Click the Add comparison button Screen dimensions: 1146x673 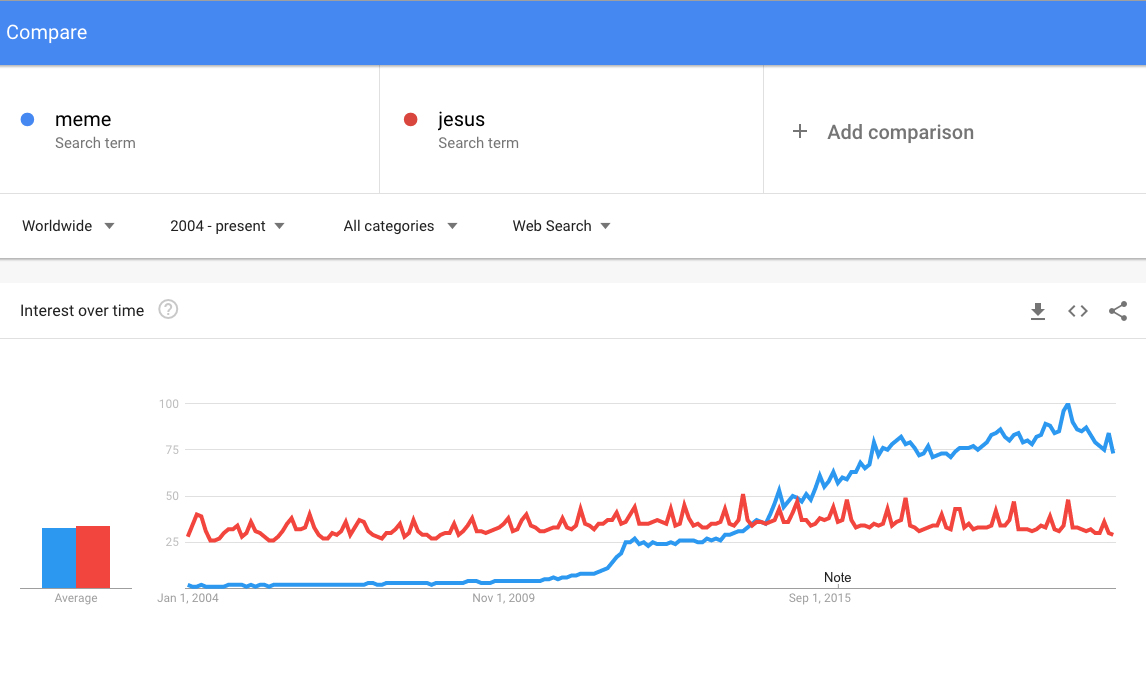click(x=884, y=132)
